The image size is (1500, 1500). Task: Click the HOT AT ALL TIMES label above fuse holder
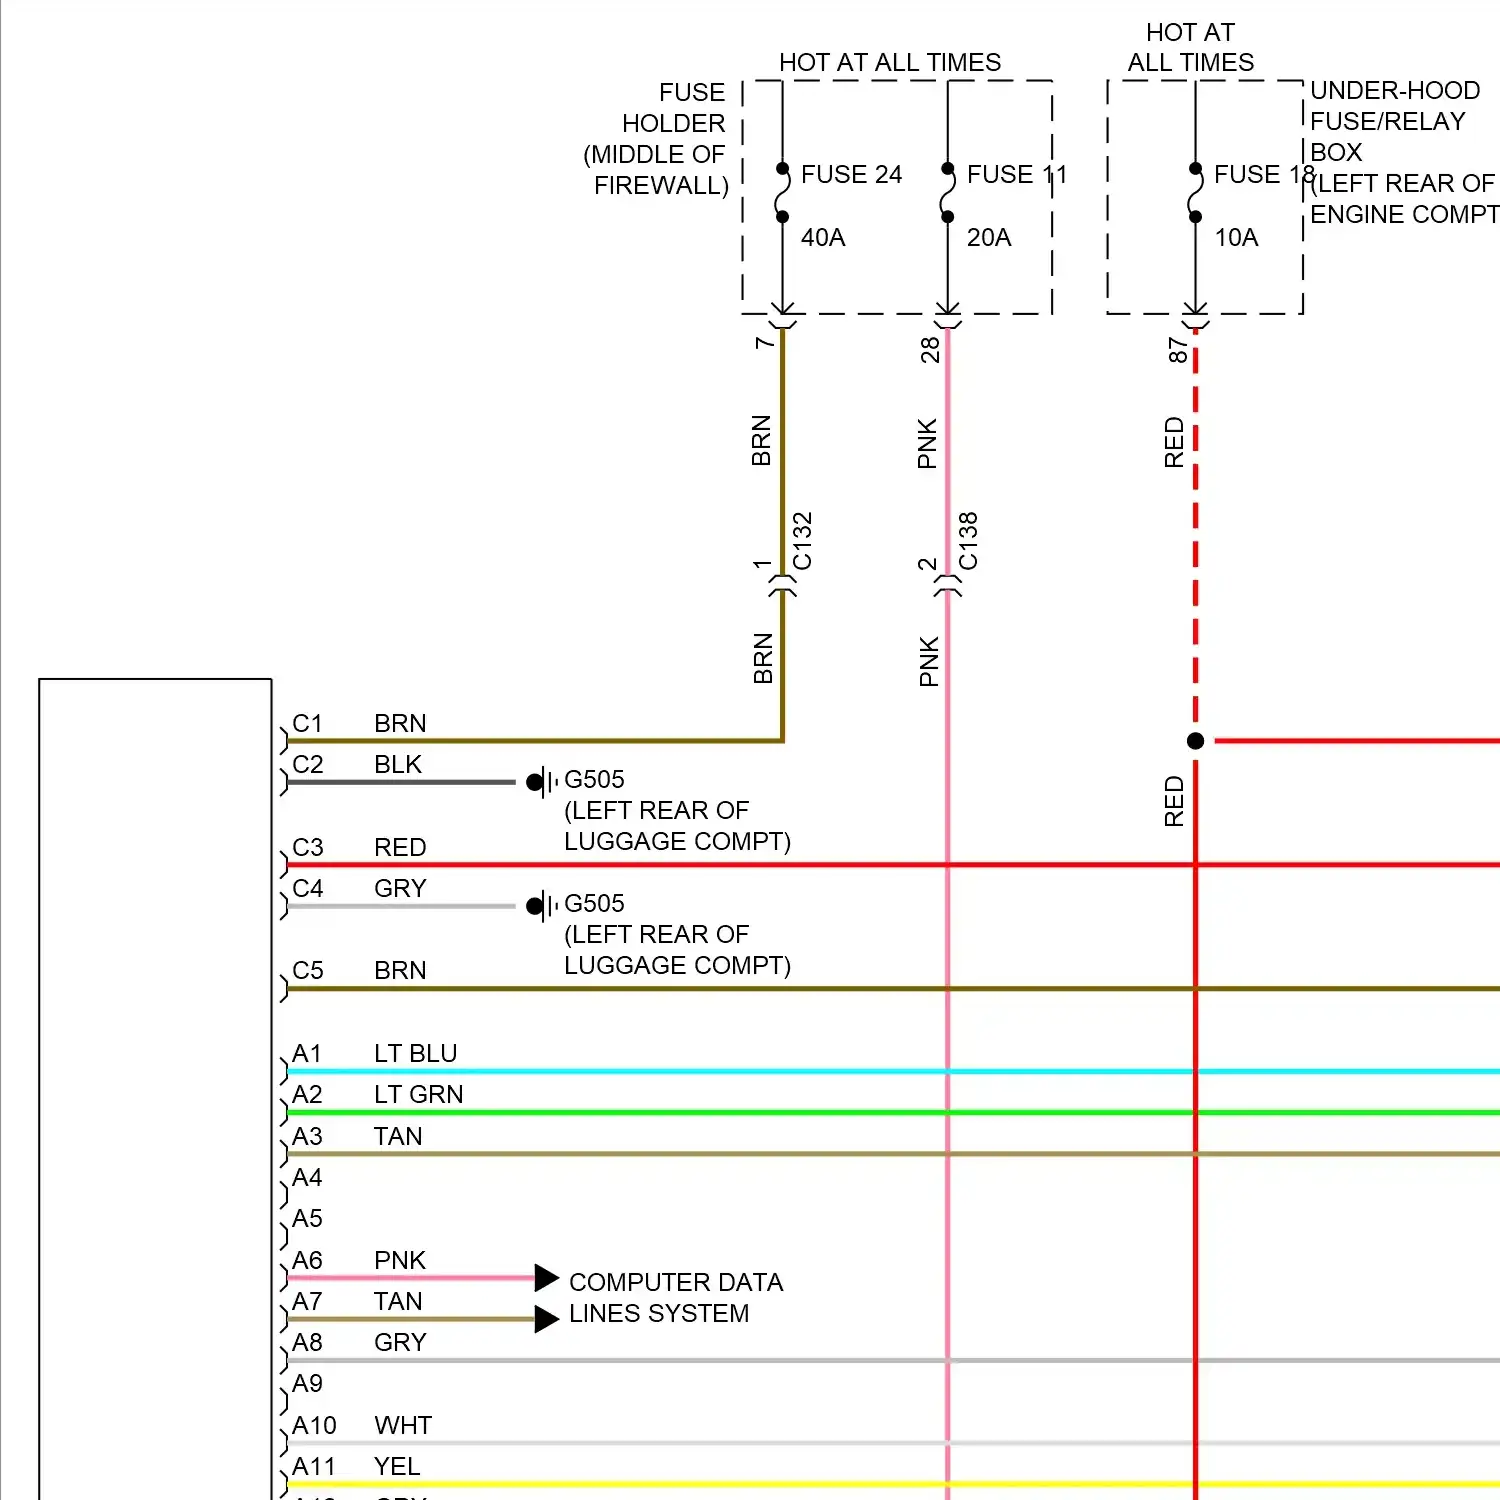pos(890,62)
